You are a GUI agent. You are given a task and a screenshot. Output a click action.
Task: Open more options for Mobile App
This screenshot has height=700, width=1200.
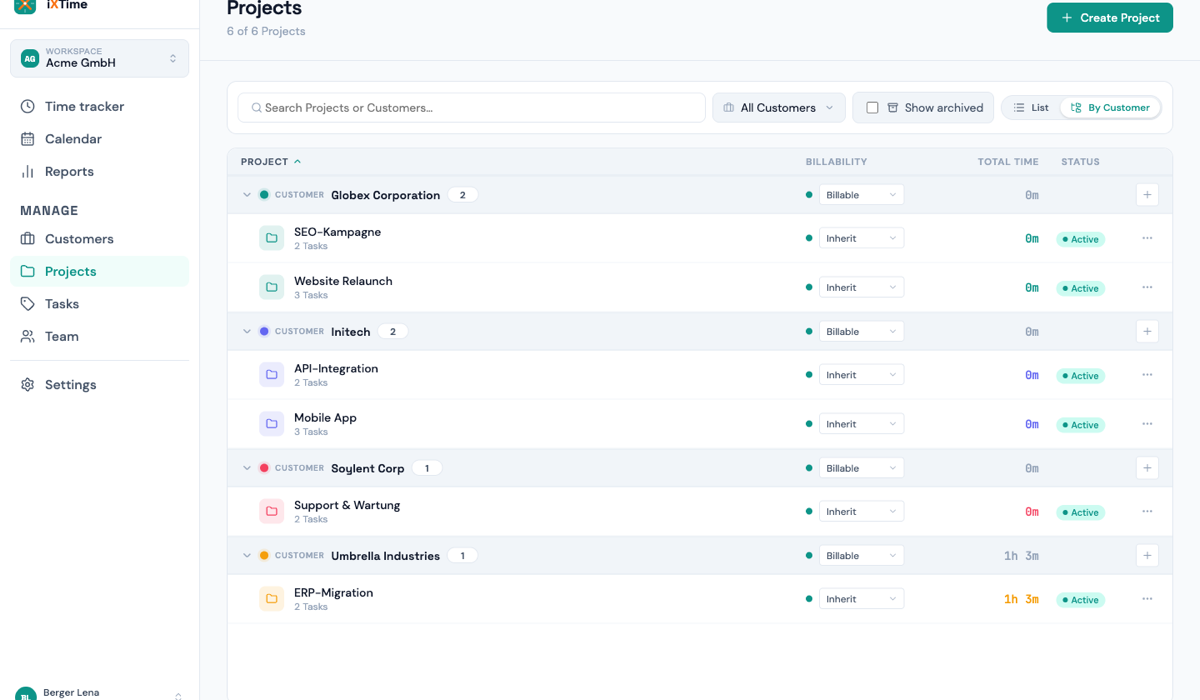(1147, 424)
